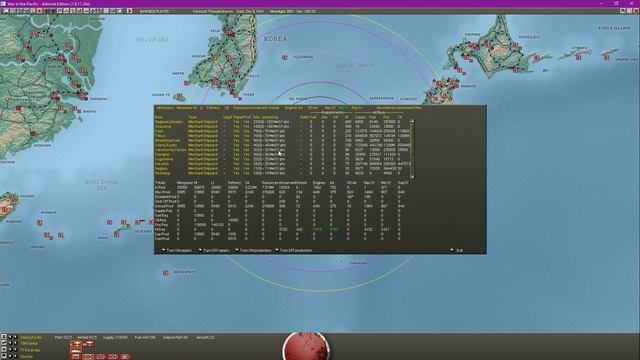
Task: Select the green Mer SY filter
Action: (343, 108)
